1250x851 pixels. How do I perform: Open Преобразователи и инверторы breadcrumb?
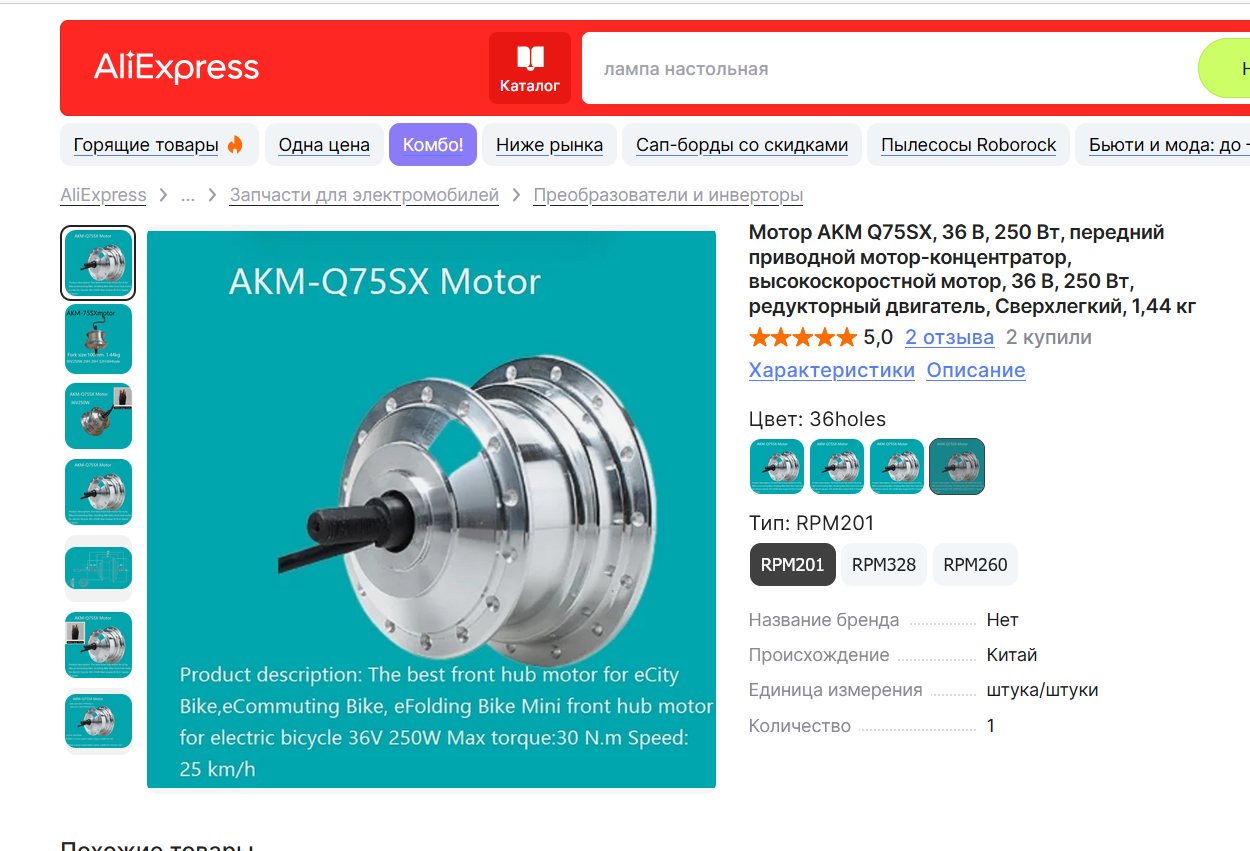(668, 195)
